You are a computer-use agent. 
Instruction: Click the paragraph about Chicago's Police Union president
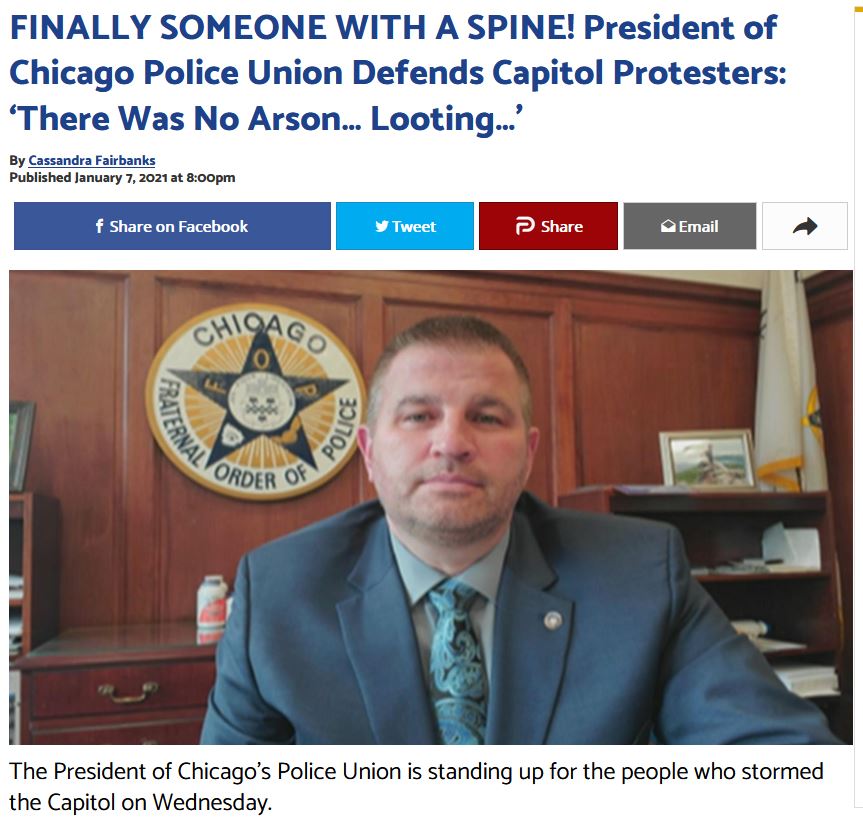[416, 786]
